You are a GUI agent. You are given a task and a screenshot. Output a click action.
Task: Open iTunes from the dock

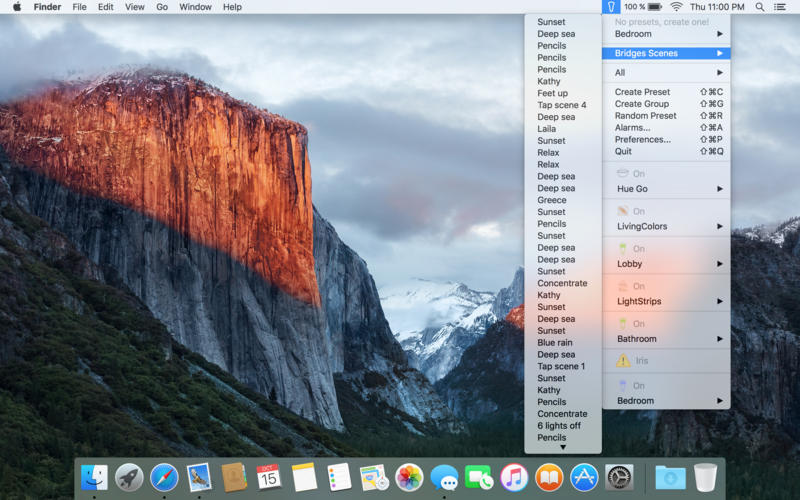click(514, 477)
